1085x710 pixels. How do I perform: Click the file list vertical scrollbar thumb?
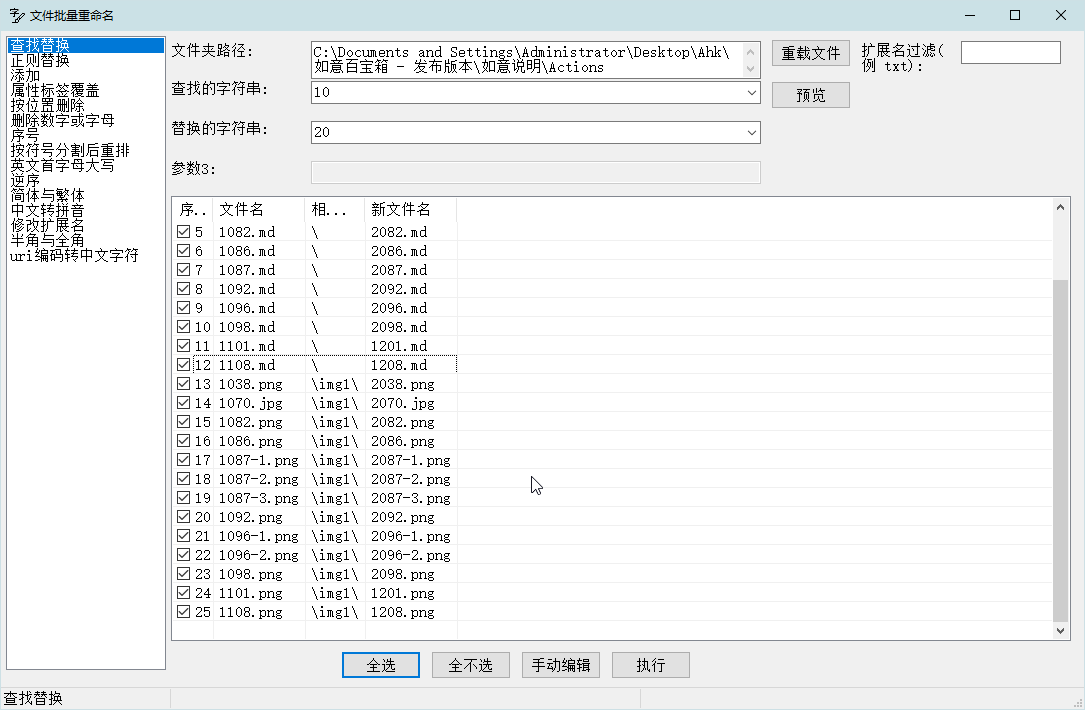1060,450
